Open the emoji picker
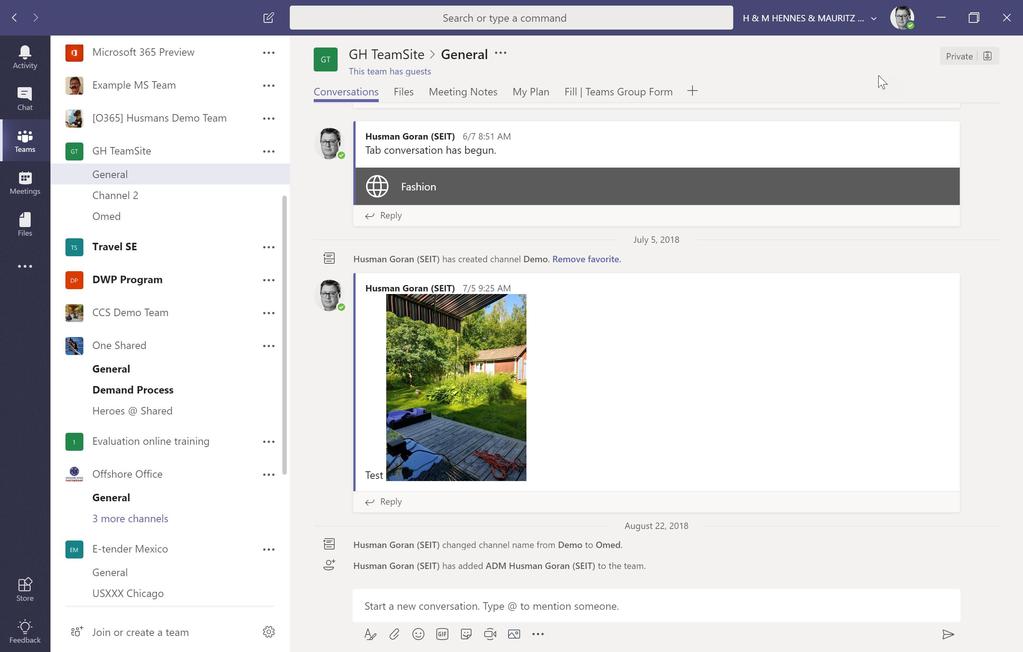Image resolution: width=1023 pixels, height=652 pixels. 418,634
